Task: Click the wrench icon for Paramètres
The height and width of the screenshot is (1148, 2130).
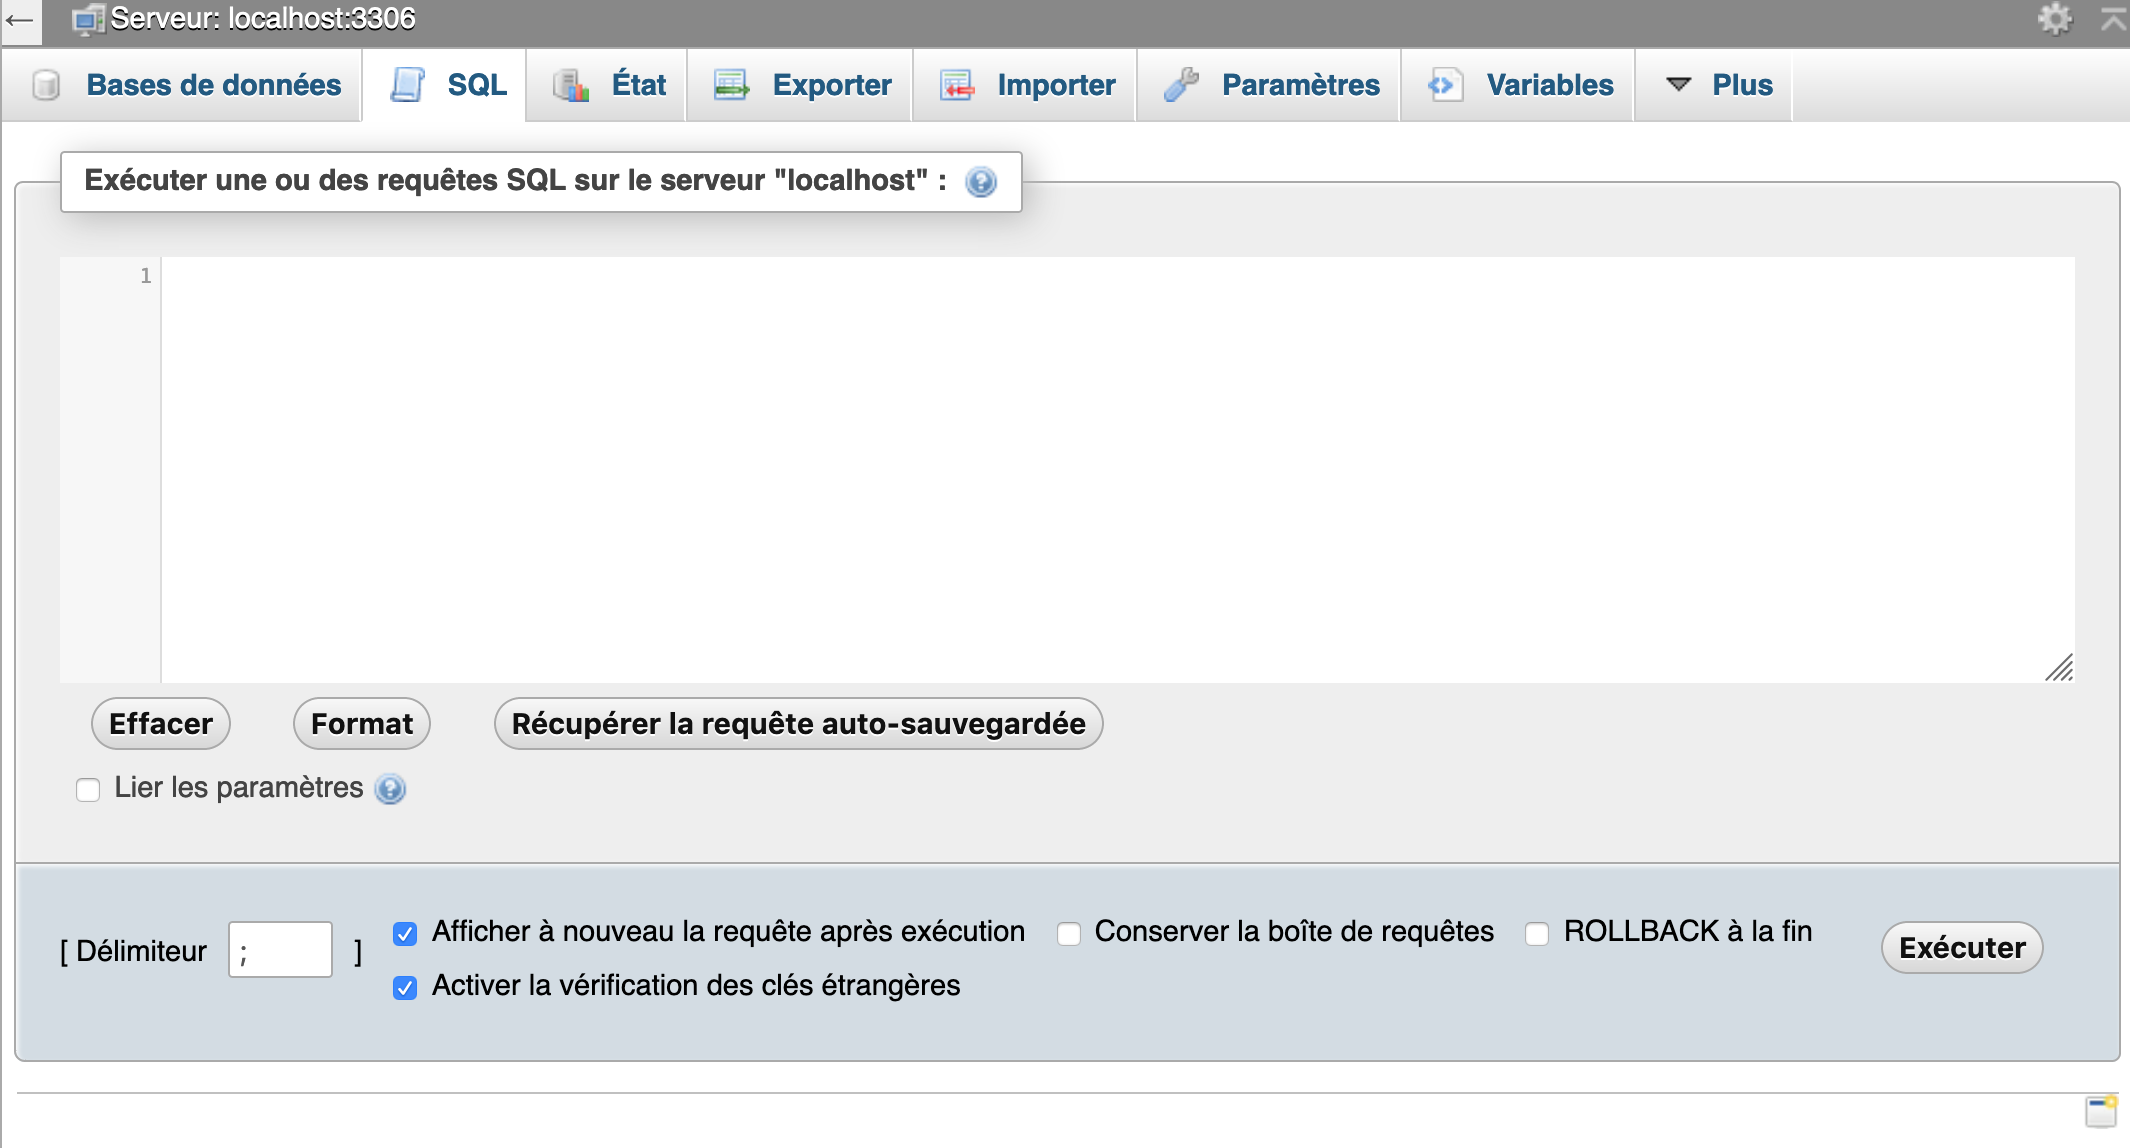Action: coord(1181,85)
